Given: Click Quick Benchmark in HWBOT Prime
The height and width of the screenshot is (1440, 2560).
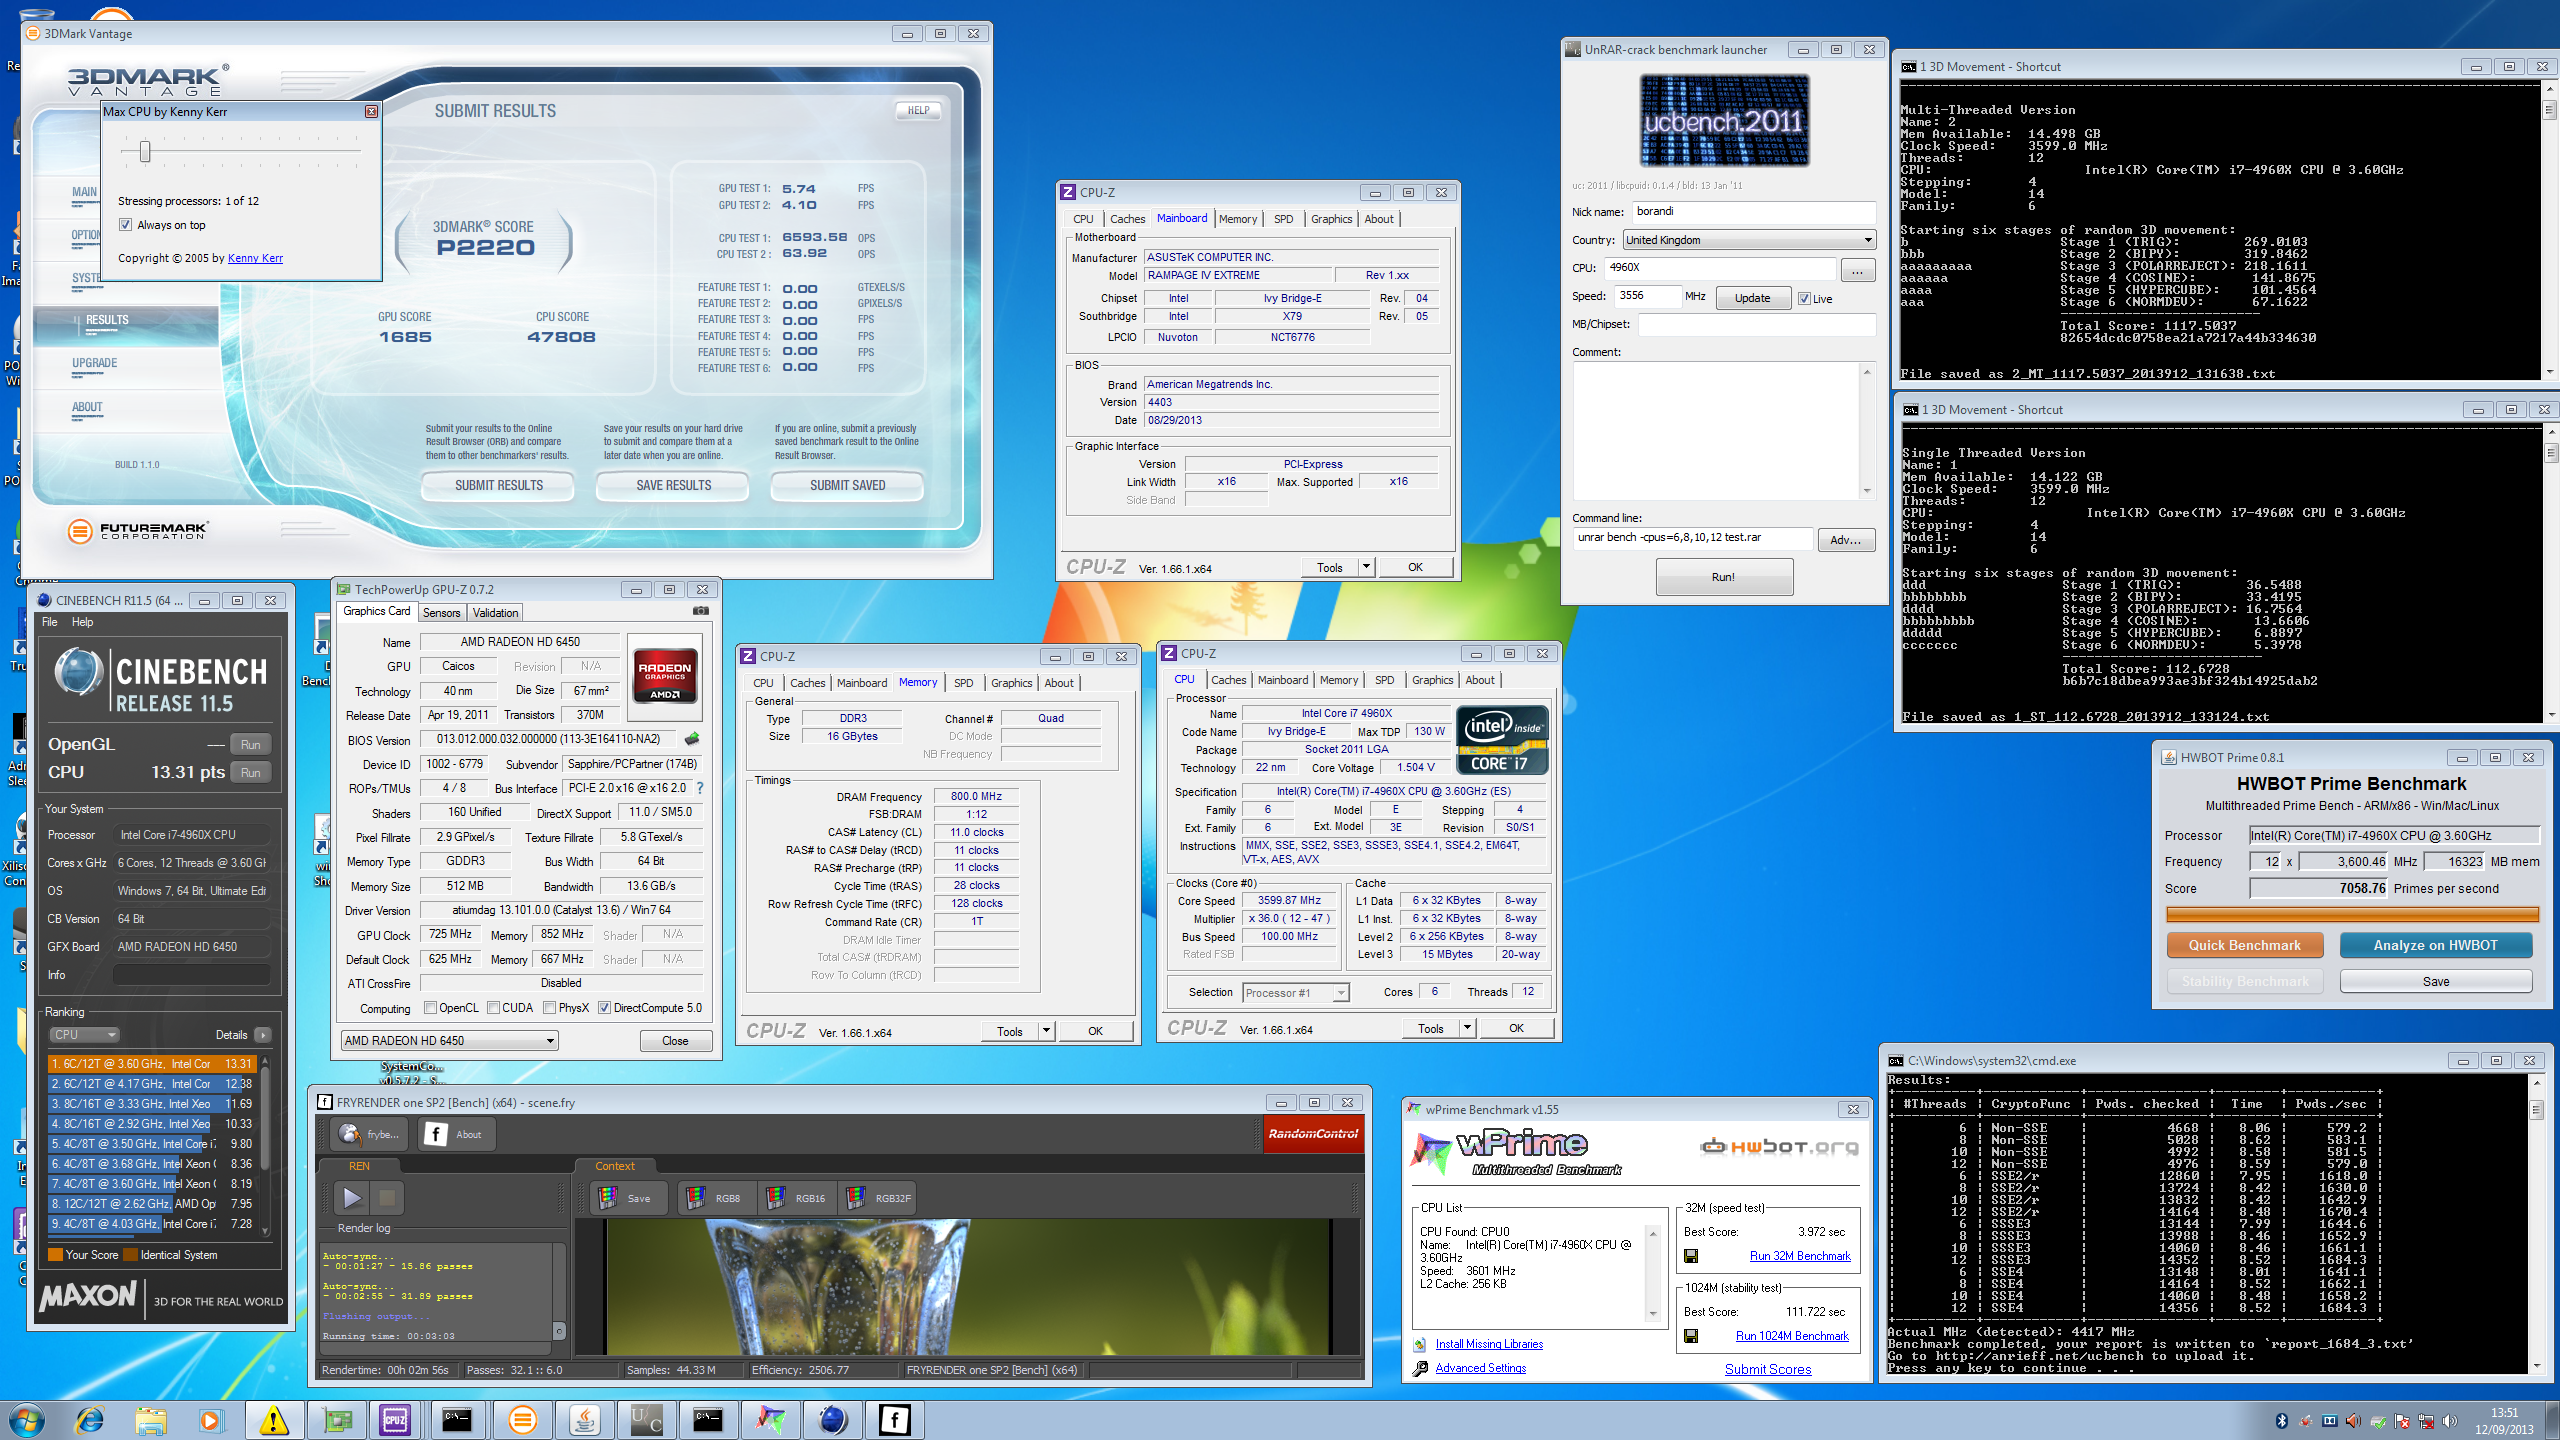Looking at the screenshot, I should tap(2245, 945).
